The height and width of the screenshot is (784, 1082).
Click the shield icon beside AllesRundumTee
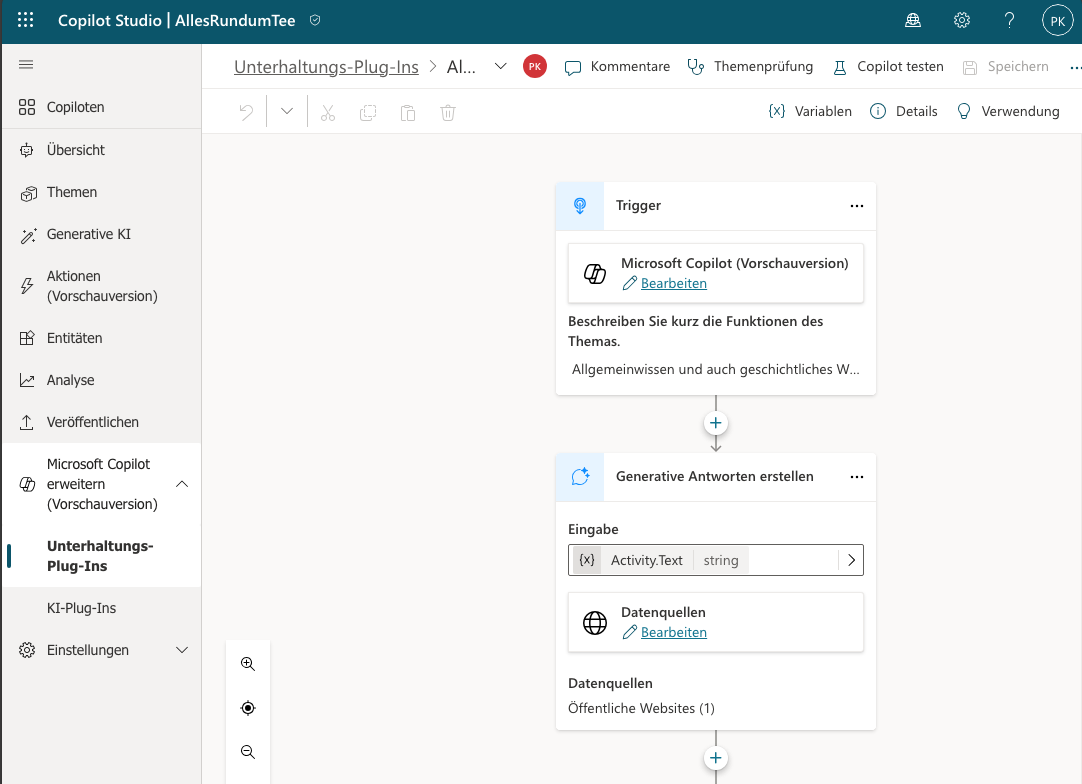coord(315,21)
